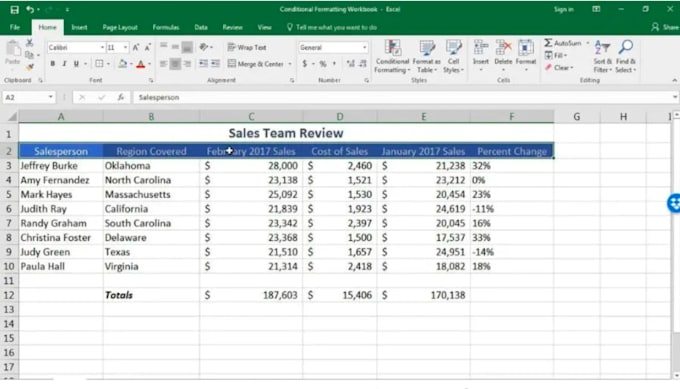Click the Merge & Center button

coord(255,64)
